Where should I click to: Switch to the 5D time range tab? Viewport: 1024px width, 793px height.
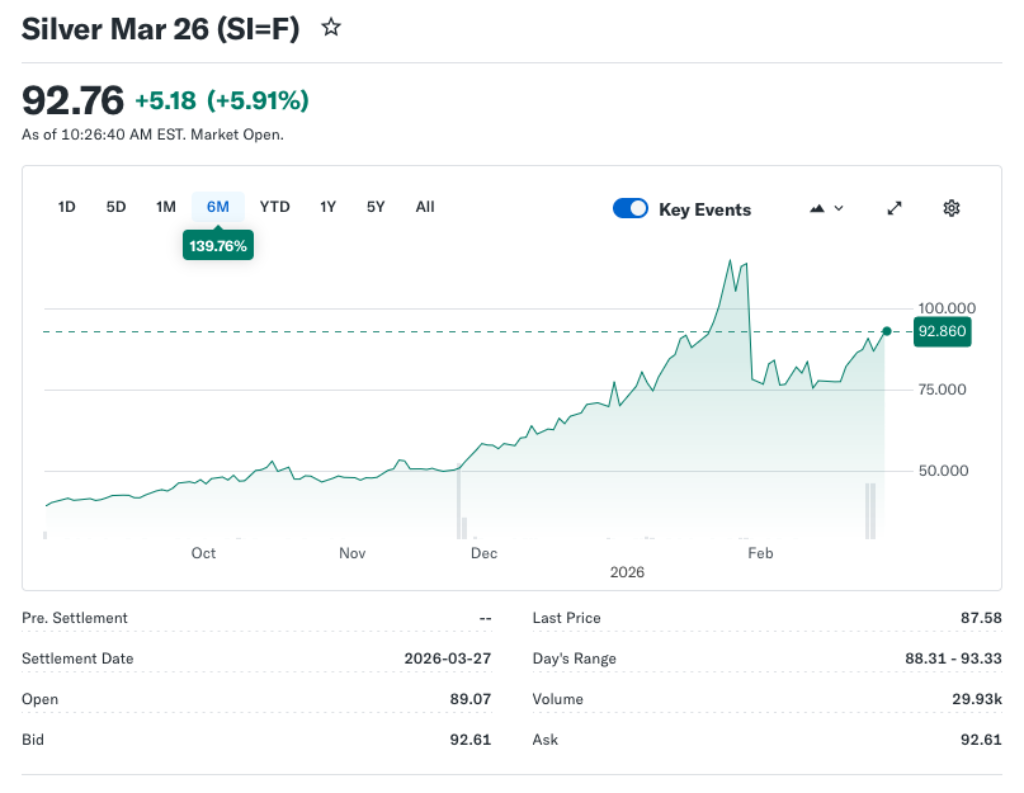pos(115,207)
